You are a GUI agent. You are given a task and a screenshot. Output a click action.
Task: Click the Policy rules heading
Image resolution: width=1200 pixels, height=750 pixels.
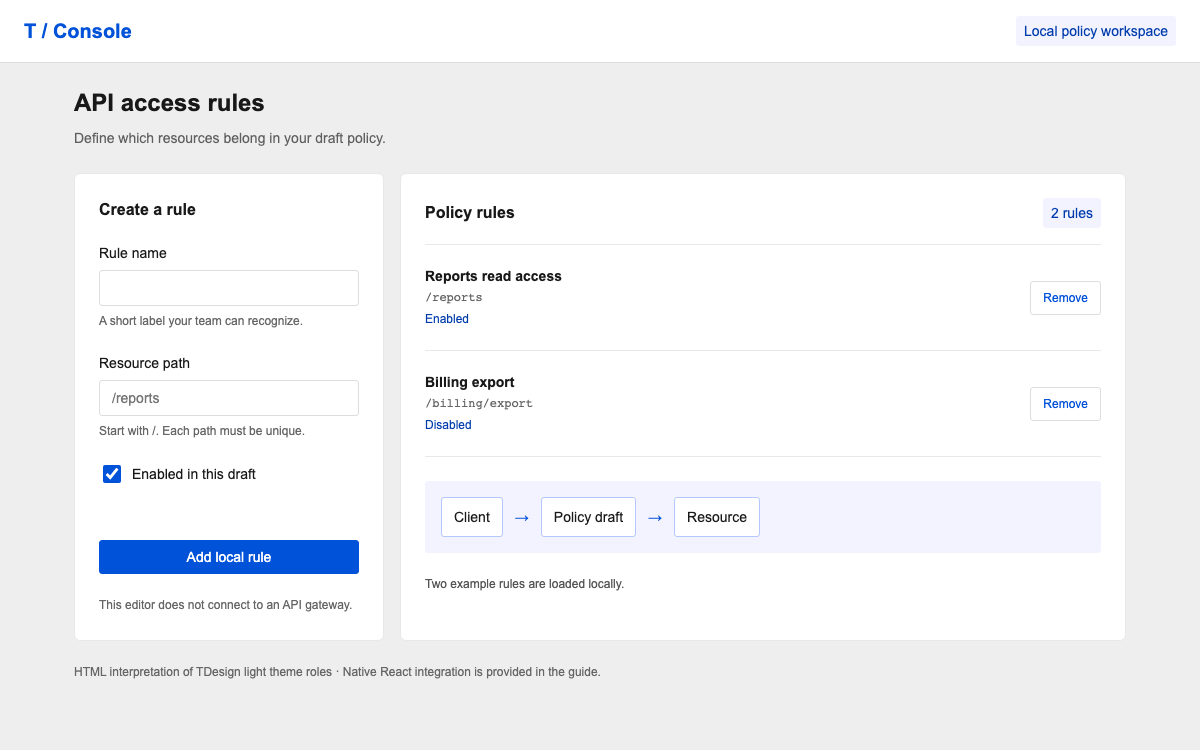470,213
